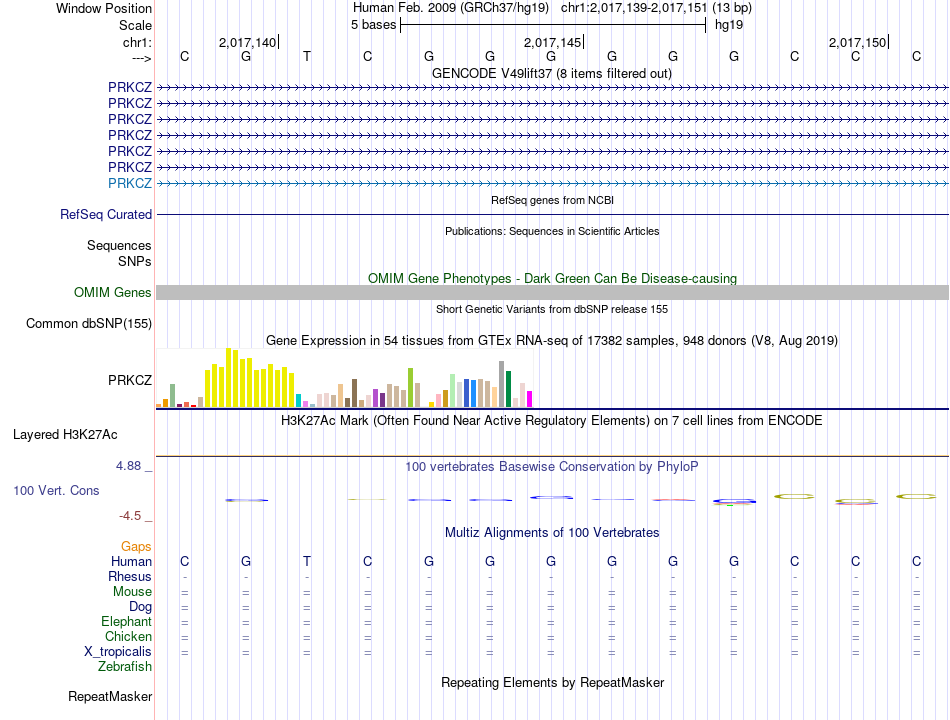Click the 2,017,145 position marker
This screenshot has height=720, width=950.
(553, 42)
